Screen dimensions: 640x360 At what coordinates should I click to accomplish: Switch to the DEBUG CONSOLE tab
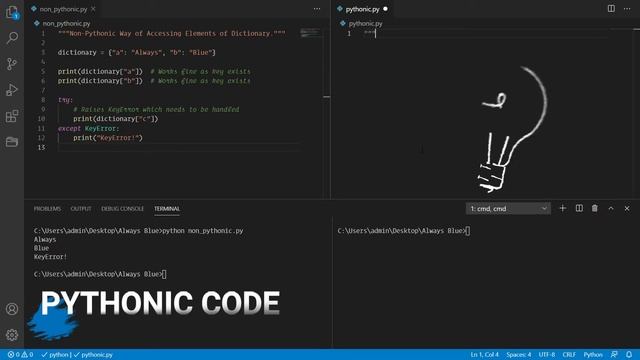pos(122,209)
